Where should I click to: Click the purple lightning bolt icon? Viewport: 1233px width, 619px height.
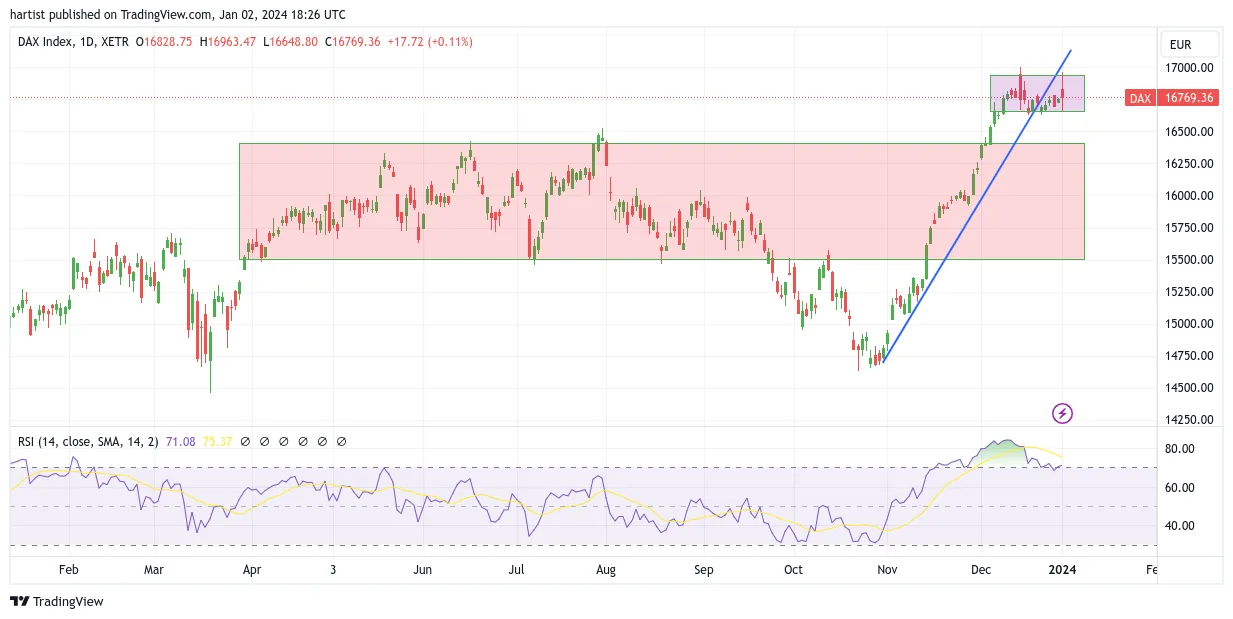tap(1063, 413)
